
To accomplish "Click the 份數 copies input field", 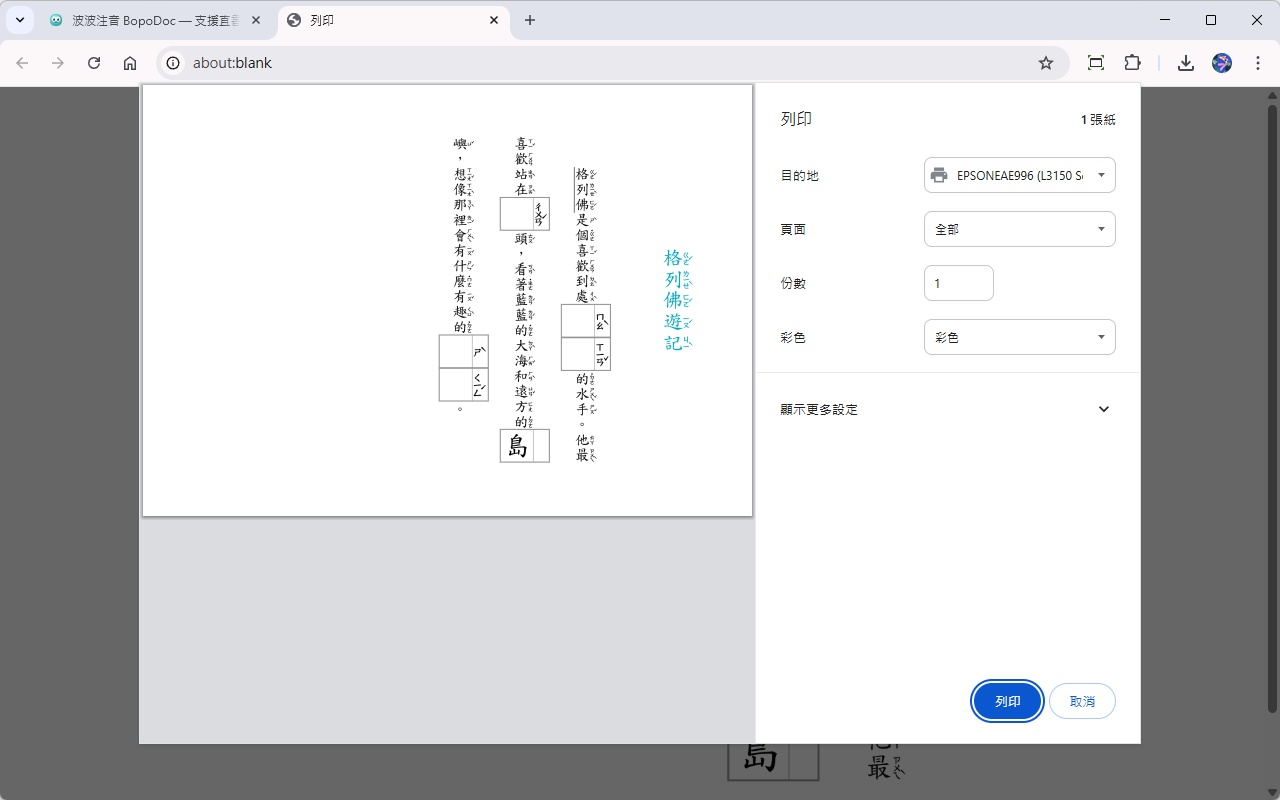I will (x=958, y=283).
